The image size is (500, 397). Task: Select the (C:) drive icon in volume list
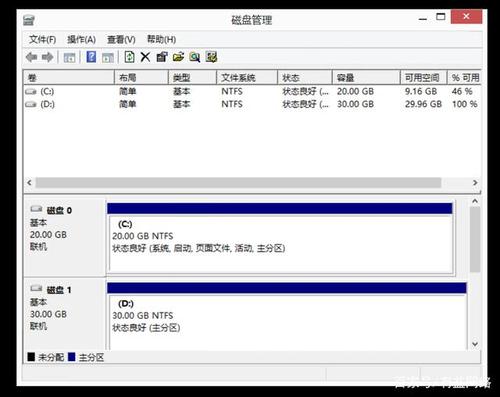click(31, 91)
